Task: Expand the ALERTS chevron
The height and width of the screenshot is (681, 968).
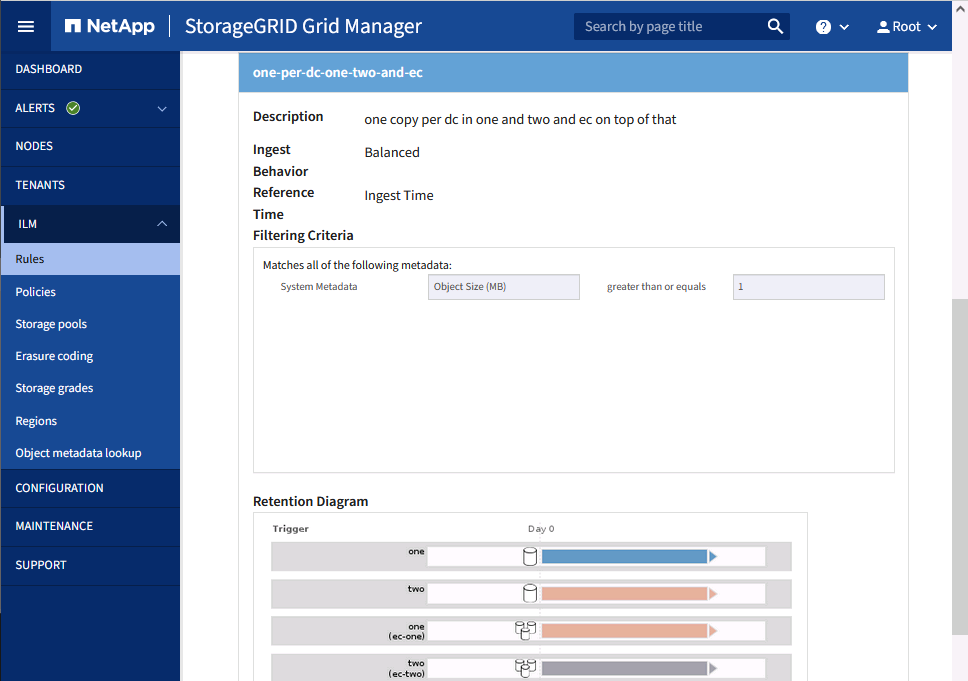Action: pyautogui.click(x=162, y=109)
